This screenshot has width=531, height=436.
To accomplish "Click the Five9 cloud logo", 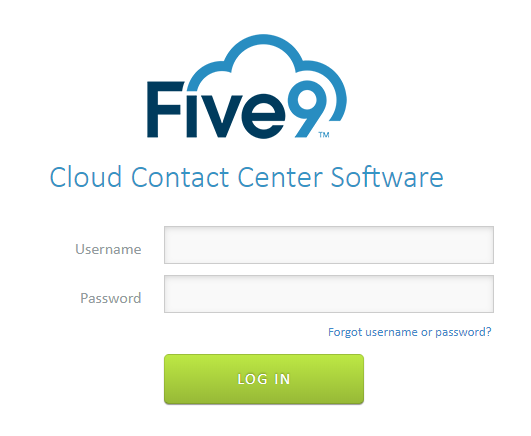I will tap(247, 86).
